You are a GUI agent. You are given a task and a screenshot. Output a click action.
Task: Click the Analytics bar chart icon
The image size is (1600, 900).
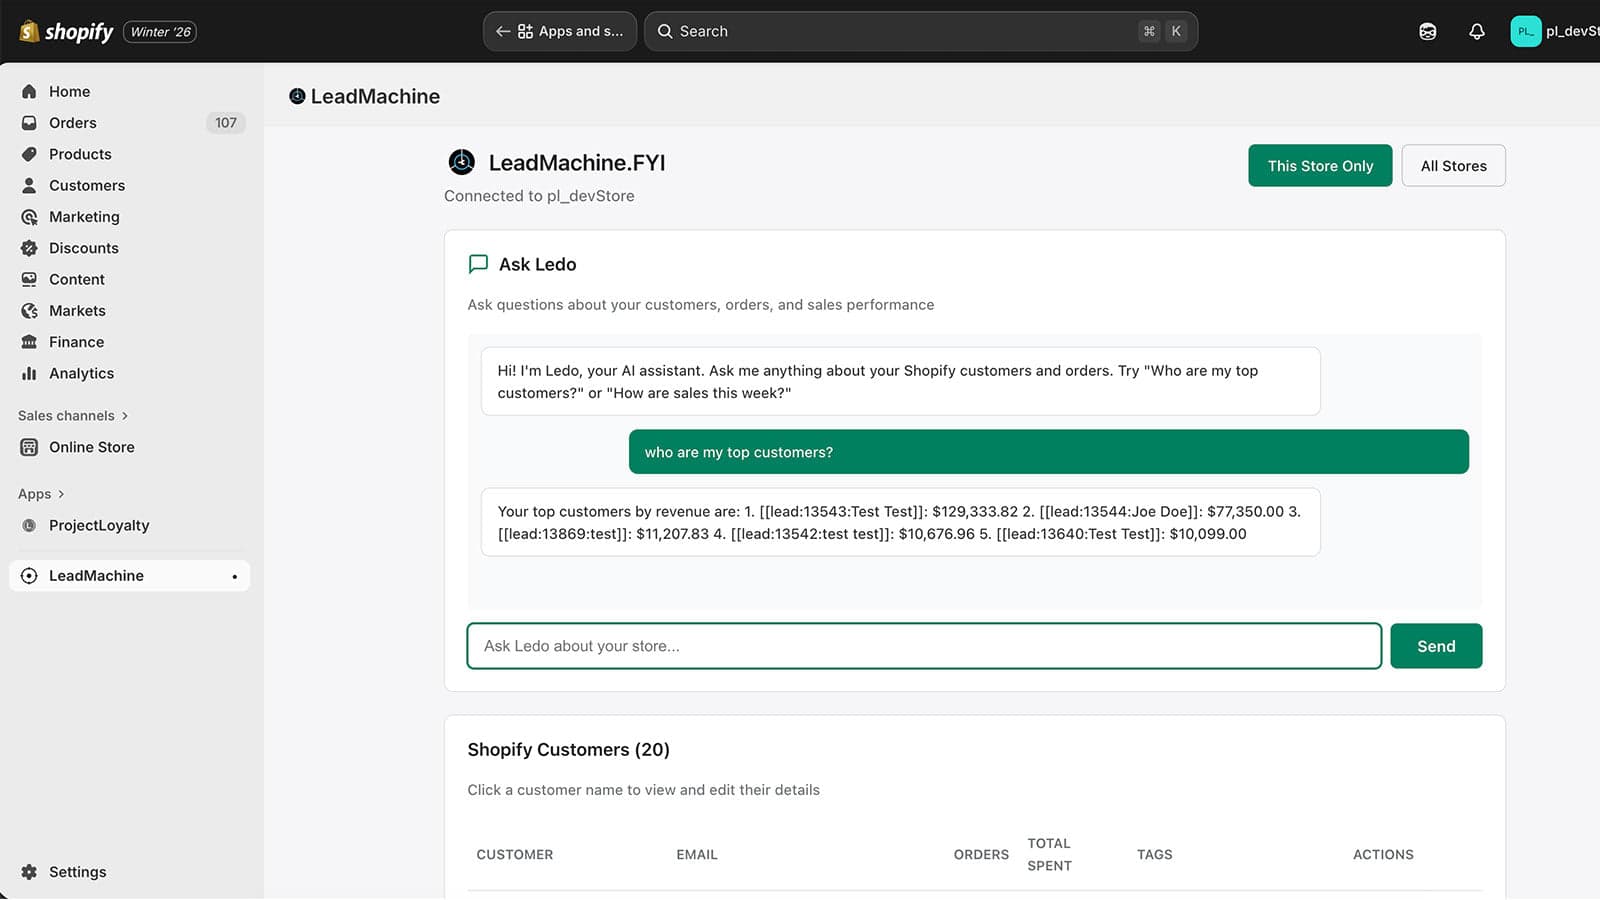pyautogui.click(x=29, y=373)
